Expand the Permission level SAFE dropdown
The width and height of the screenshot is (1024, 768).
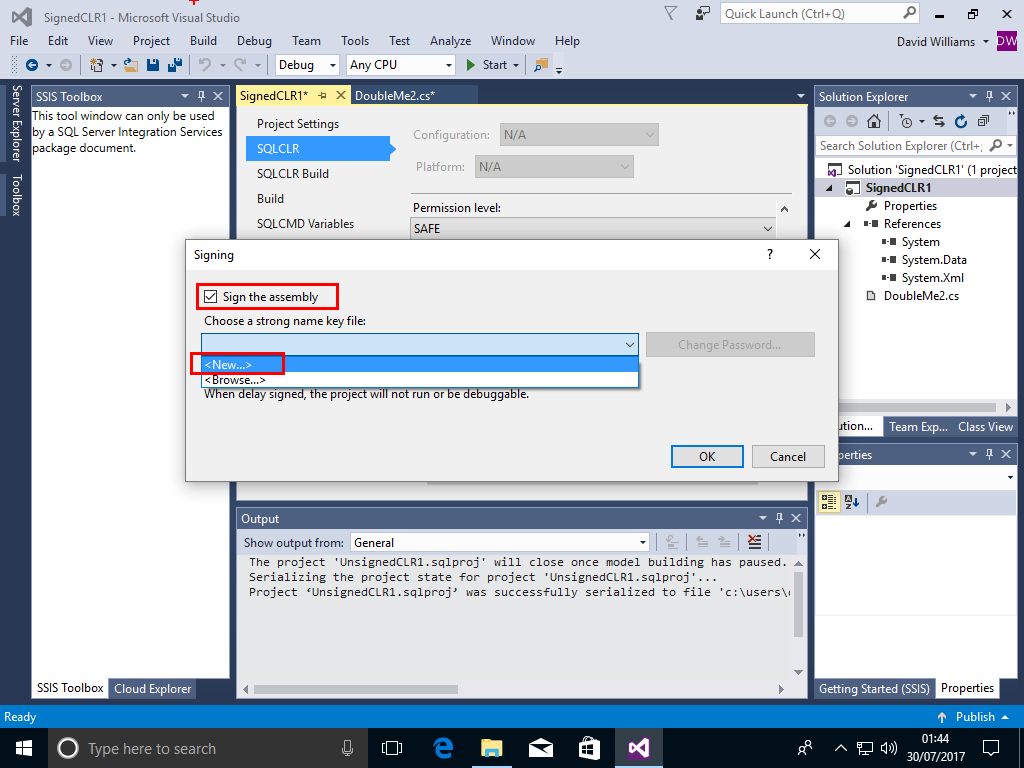pos(767,229)
